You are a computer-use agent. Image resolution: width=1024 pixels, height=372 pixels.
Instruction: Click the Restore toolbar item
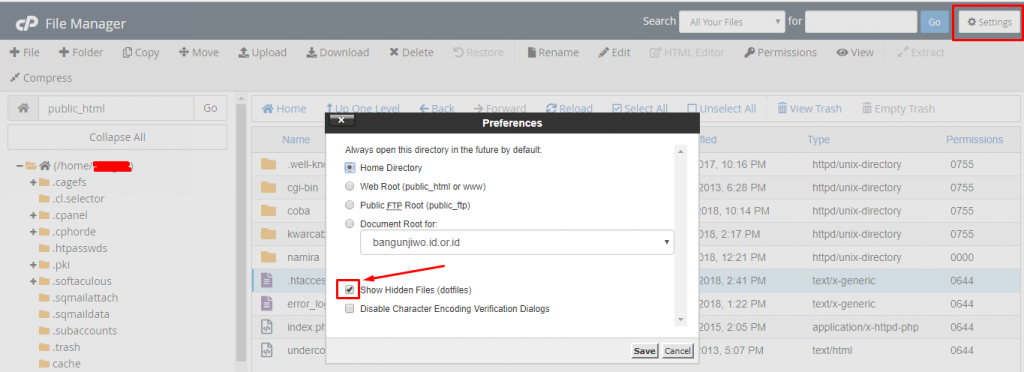click(x=478, y=52)
